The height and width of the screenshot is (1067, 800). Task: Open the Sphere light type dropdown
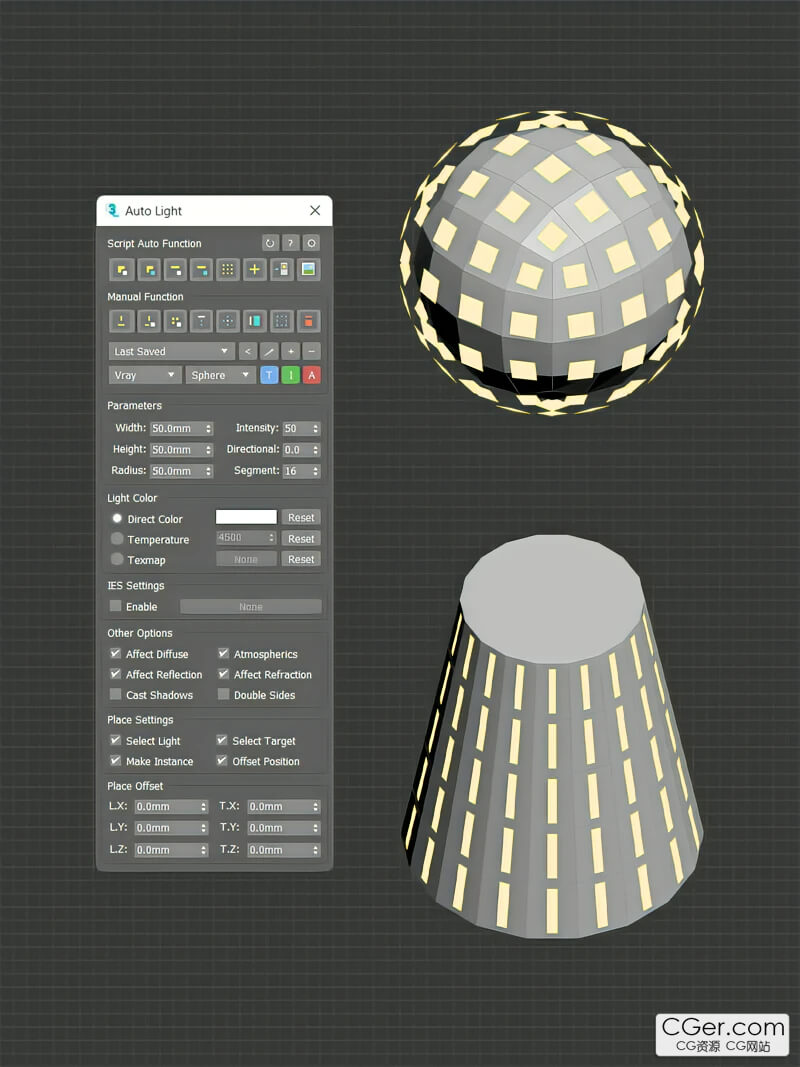point(221,375)
